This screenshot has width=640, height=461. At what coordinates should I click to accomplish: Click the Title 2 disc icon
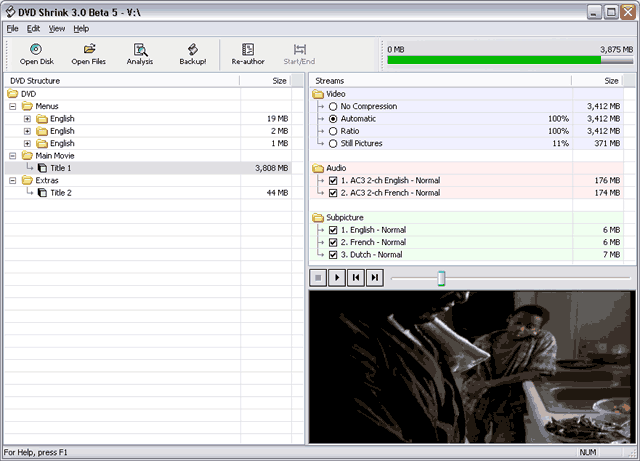tap(42, 193)
